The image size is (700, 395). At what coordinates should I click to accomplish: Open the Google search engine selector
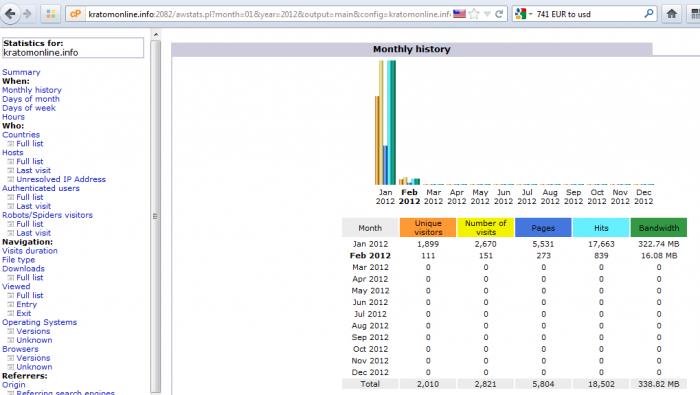524,14
